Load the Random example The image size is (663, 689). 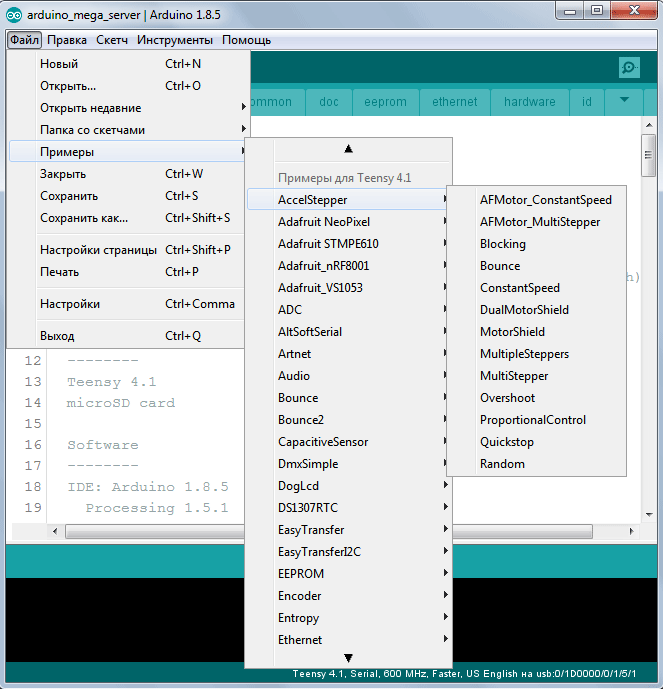pyautogui.click(x=536, y=464)
